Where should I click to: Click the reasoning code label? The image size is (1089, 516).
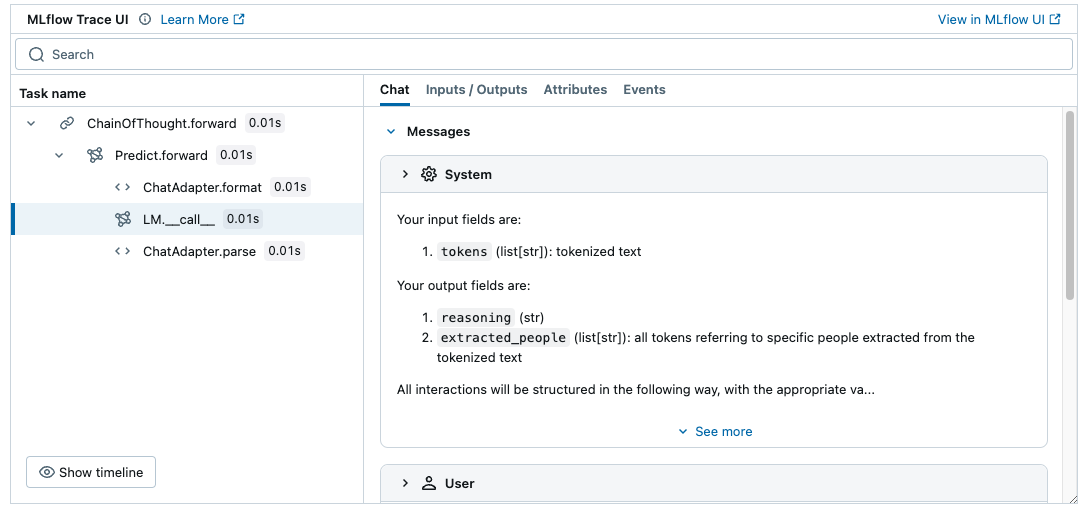(x=476, y=317)
